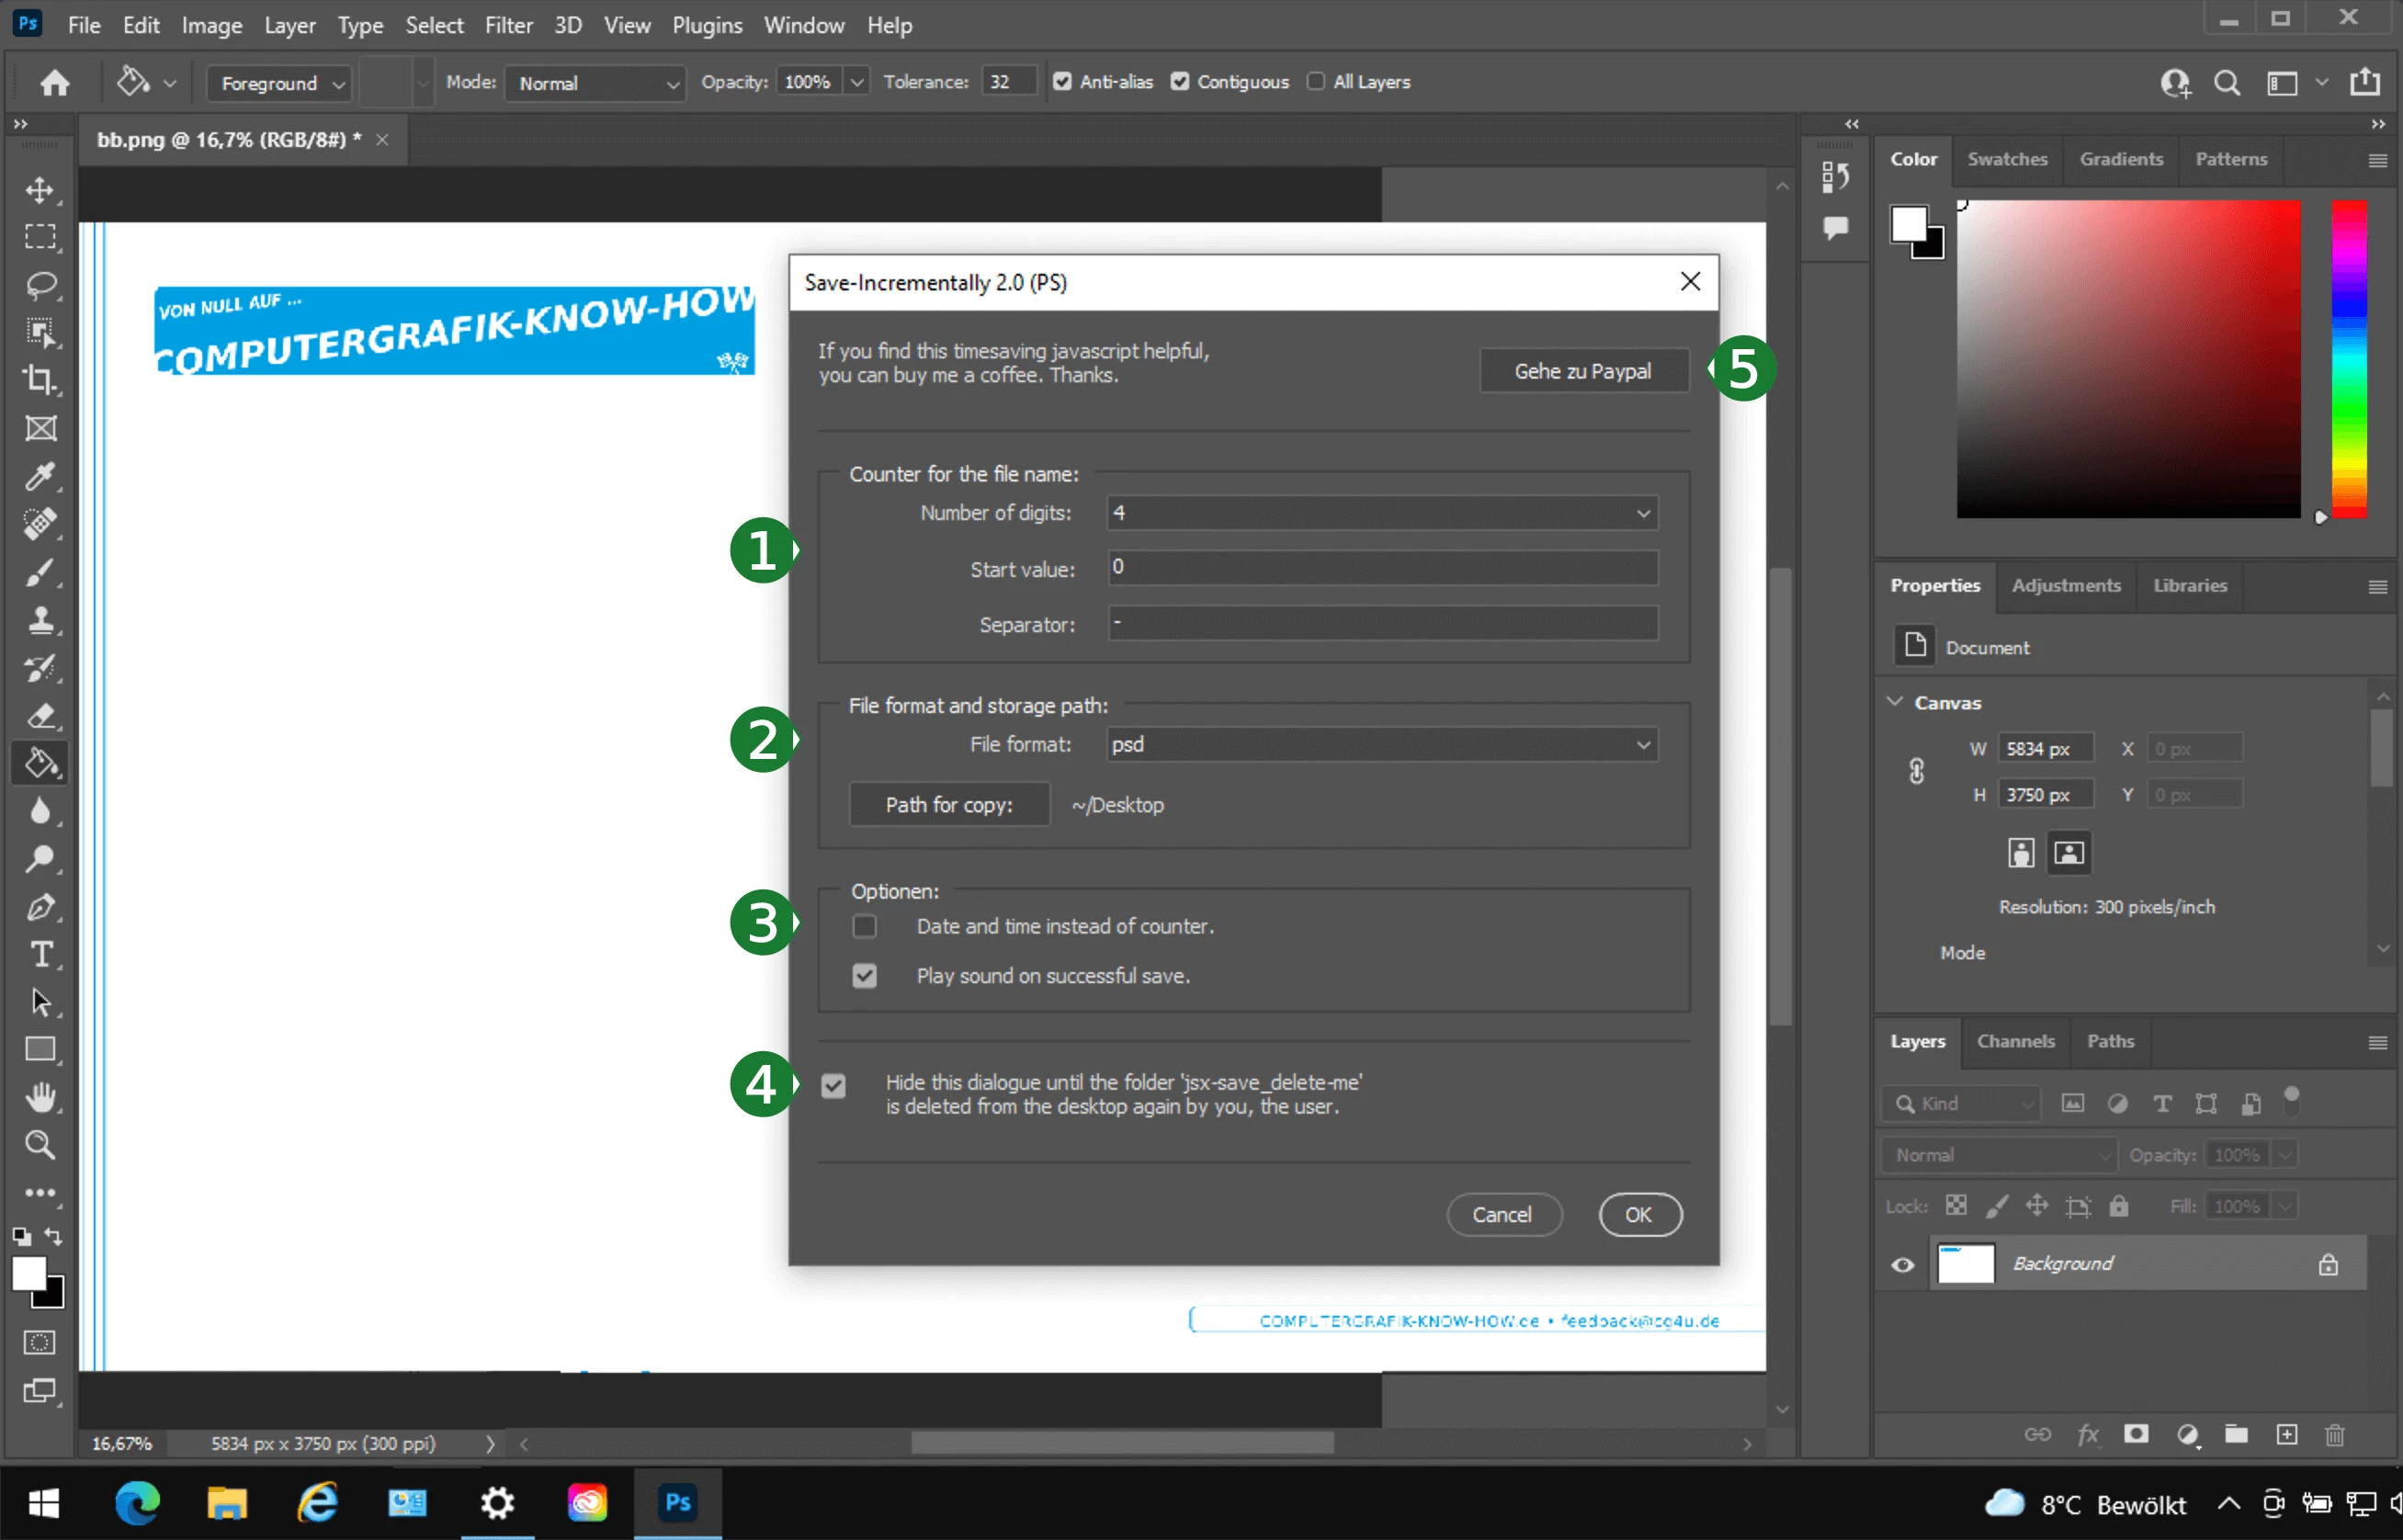Select the Crop tool
The height and width of the screenshot is (1540, 2403).
pos(40,380)
